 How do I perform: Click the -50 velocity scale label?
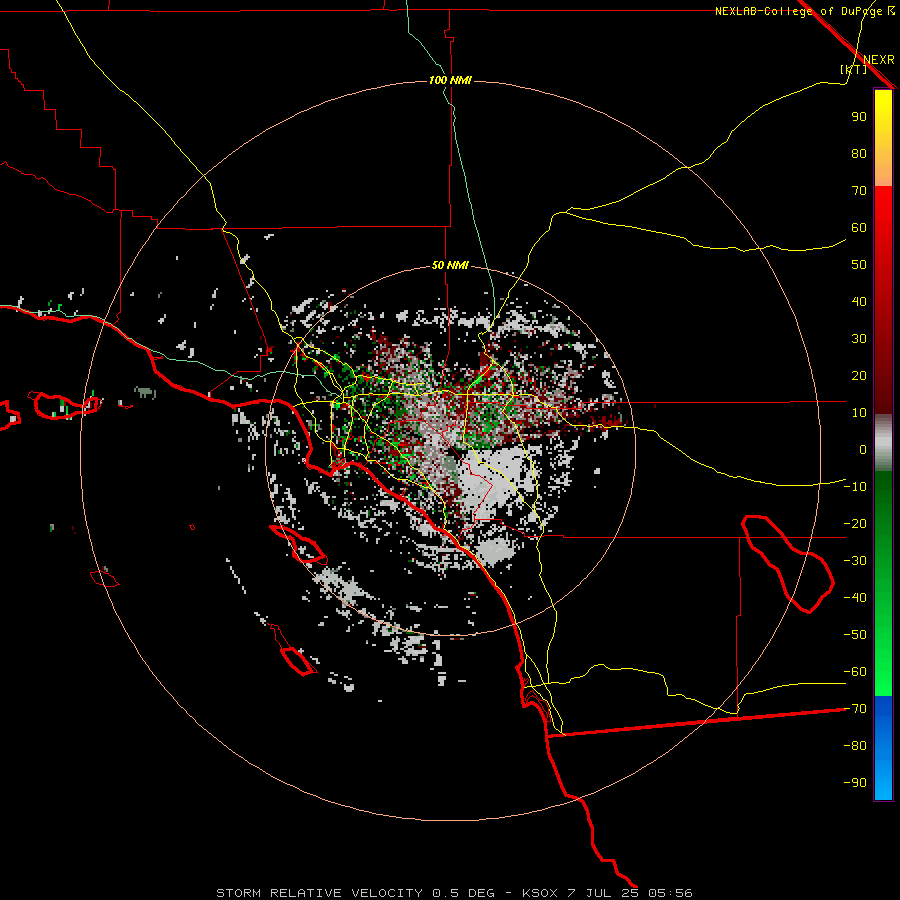point(855,635)
